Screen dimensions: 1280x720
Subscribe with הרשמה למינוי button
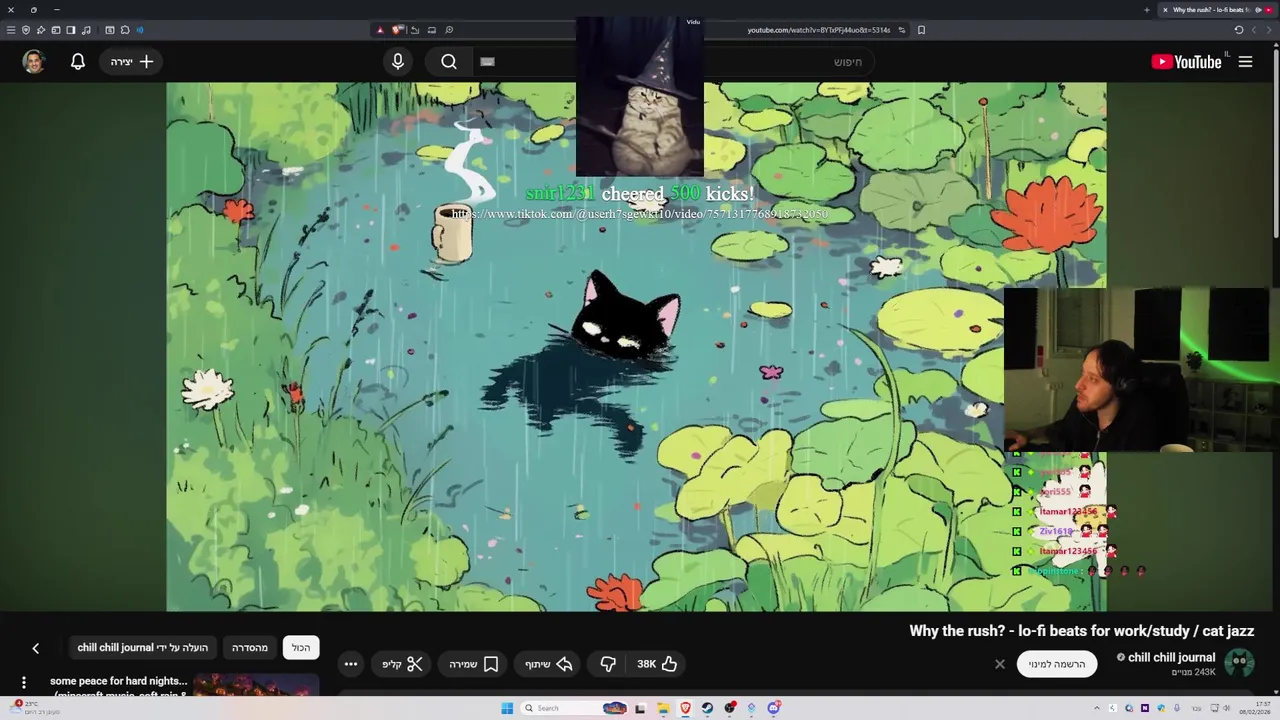click(1057, 664)
